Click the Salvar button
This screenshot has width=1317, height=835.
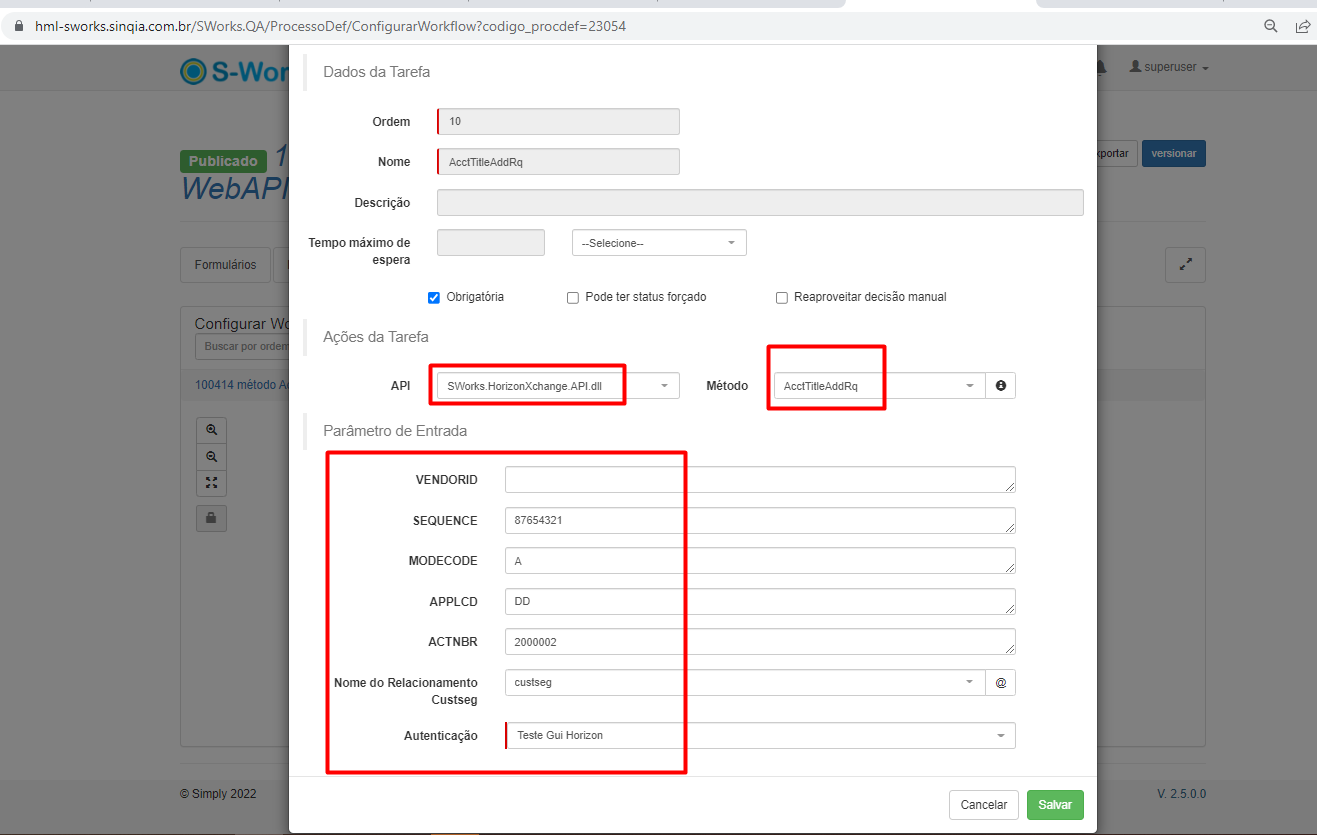tap(1055, 805)
